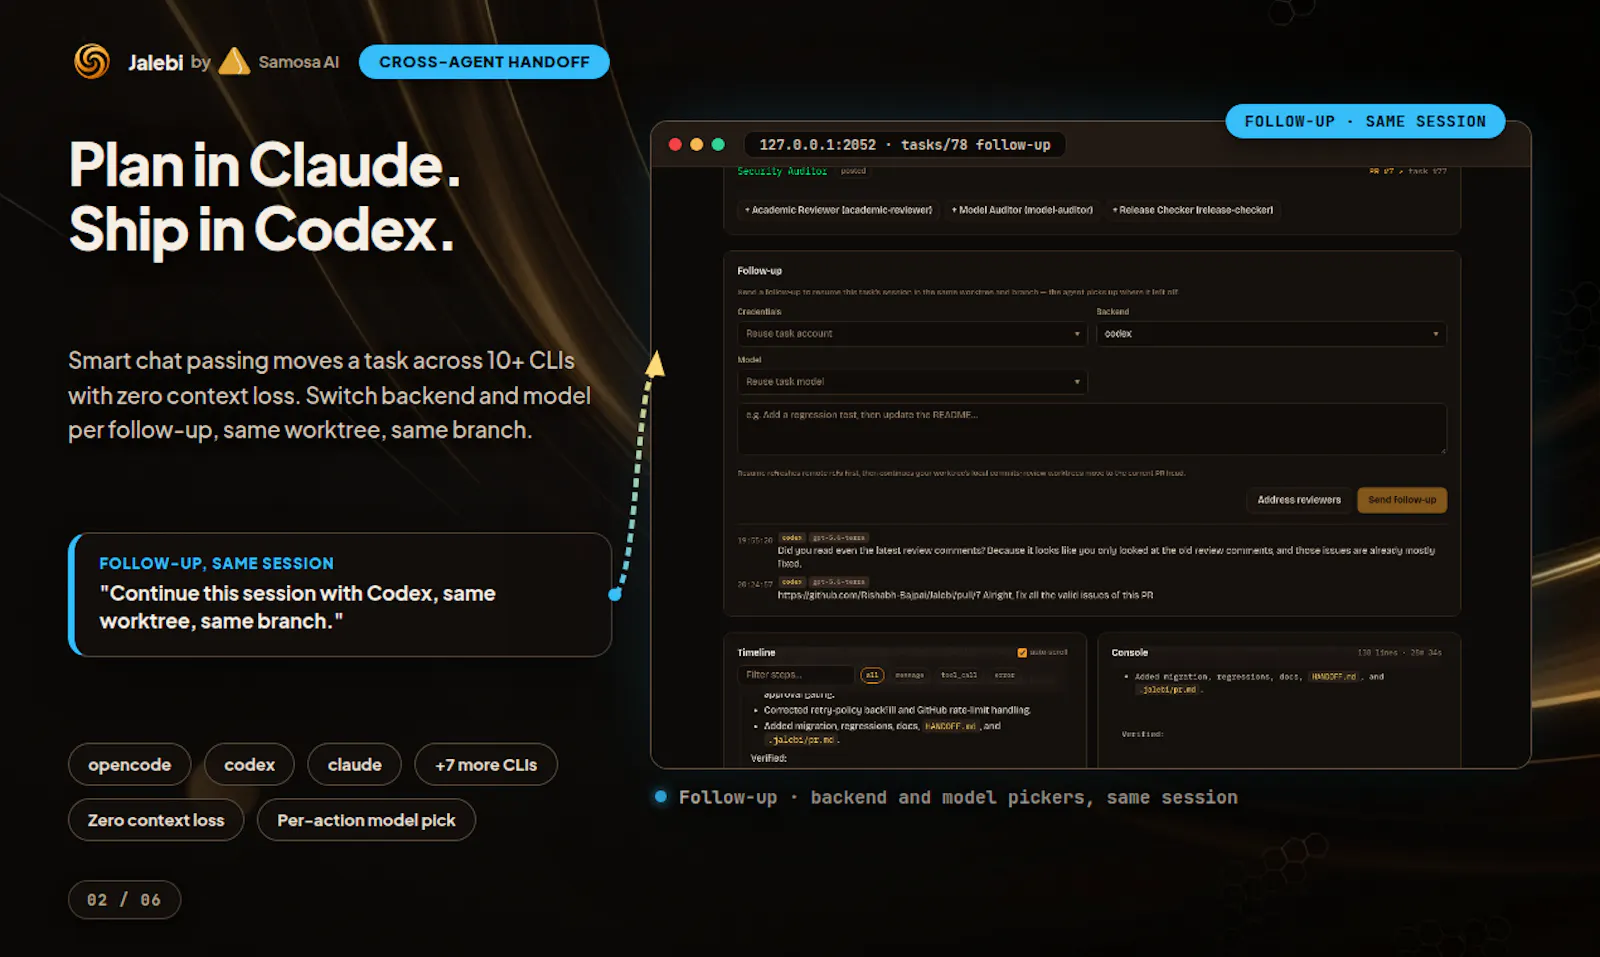Click the 'Per-action model pick' pill

pos(366,820)
